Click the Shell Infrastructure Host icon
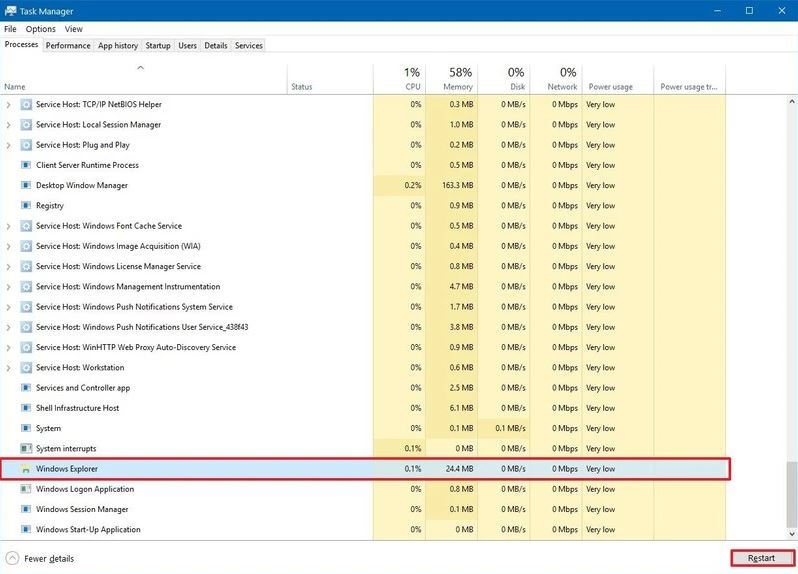This screenshot has width=798, height=574. [26, 408]
